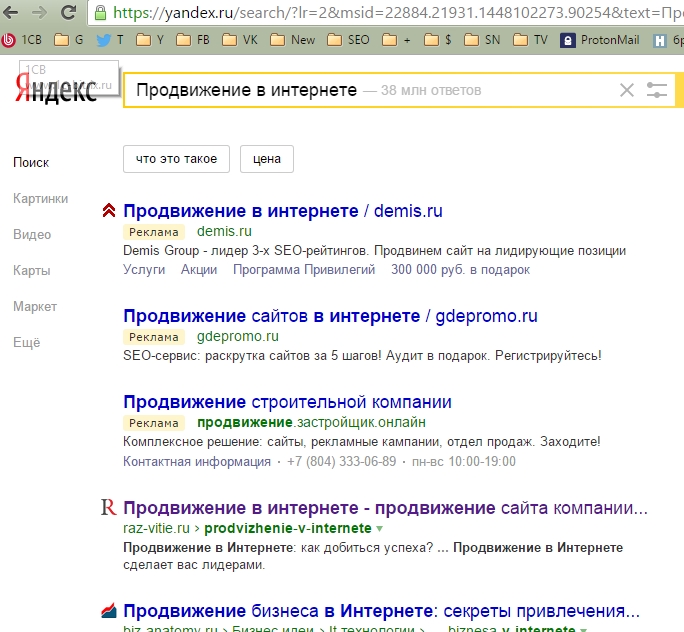The width and height of the screenshot is (684, 632).
Task: Click the red double-chevron icon beside demis.ru result
Action: 109,210
